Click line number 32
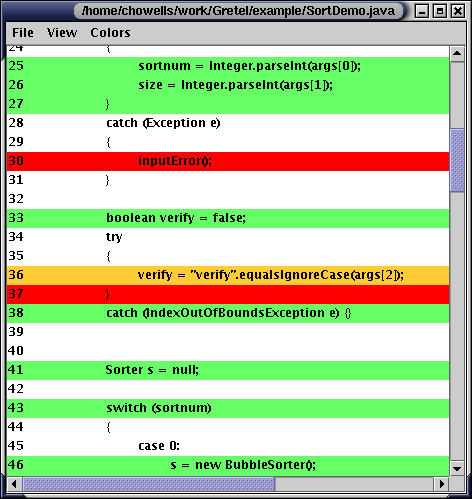 tap(16, 199)
